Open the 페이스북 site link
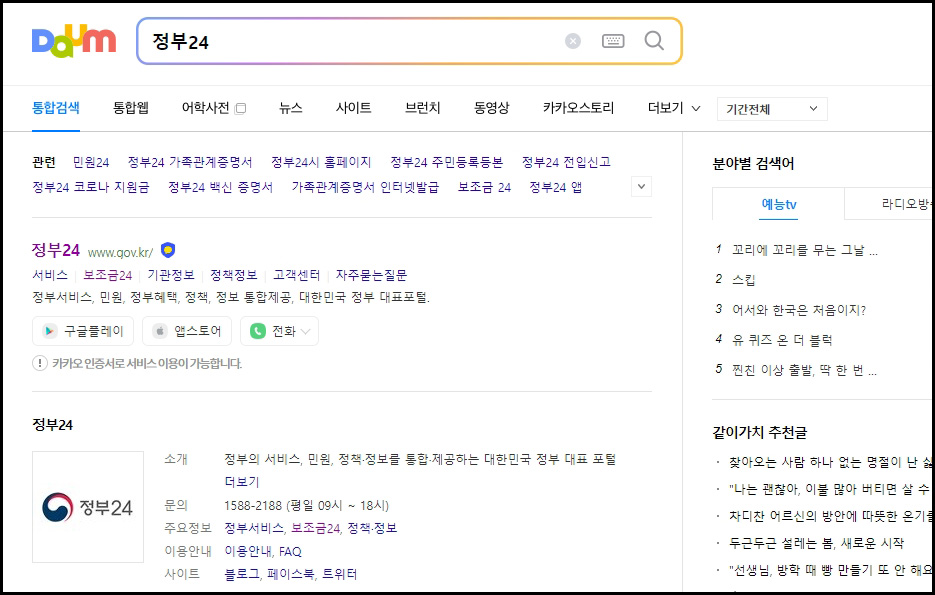The image size is (935, 595). coord(290,574)
